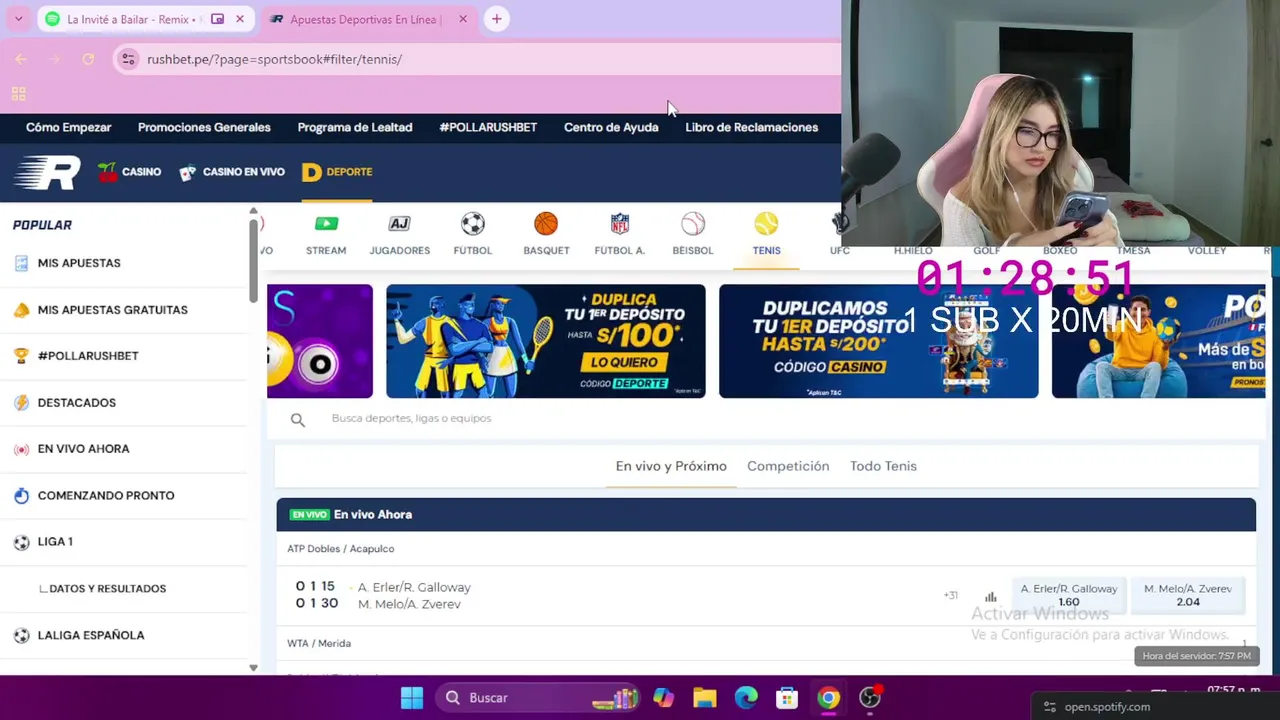The width and height of the screenshot is (1280, 720).
Task: Bet on A. Erler/R. Galloway at 1.60
Action: [x=1069, y=595]
